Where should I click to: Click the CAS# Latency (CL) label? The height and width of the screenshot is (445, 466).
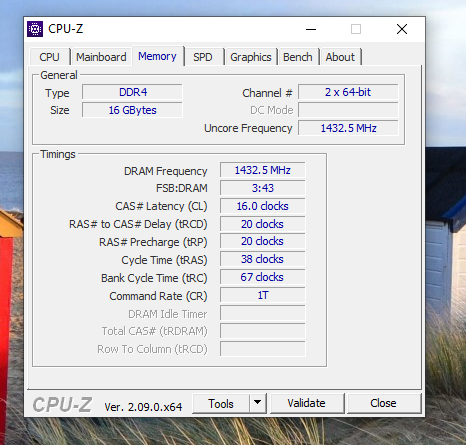click(x=161, y=206)
